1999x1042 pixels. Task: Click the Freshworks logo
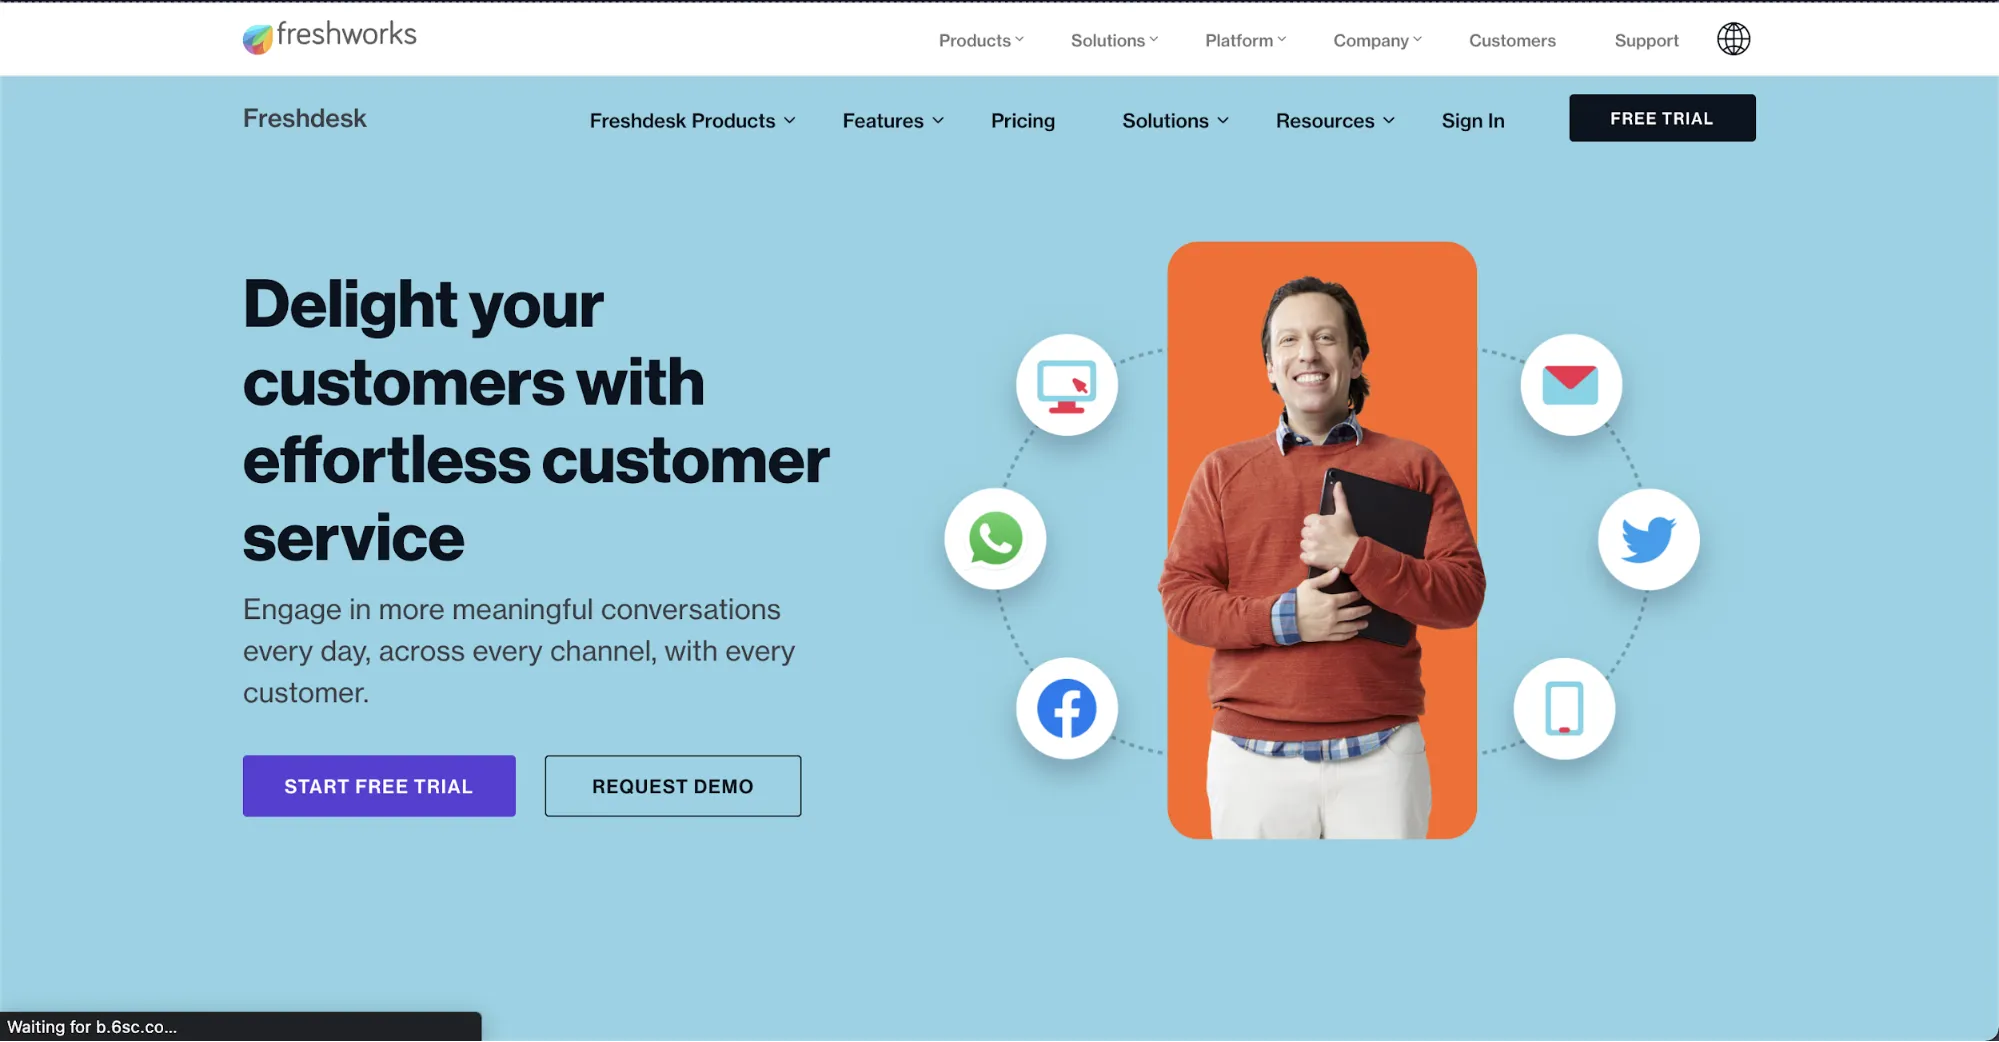tap(329, 37)
